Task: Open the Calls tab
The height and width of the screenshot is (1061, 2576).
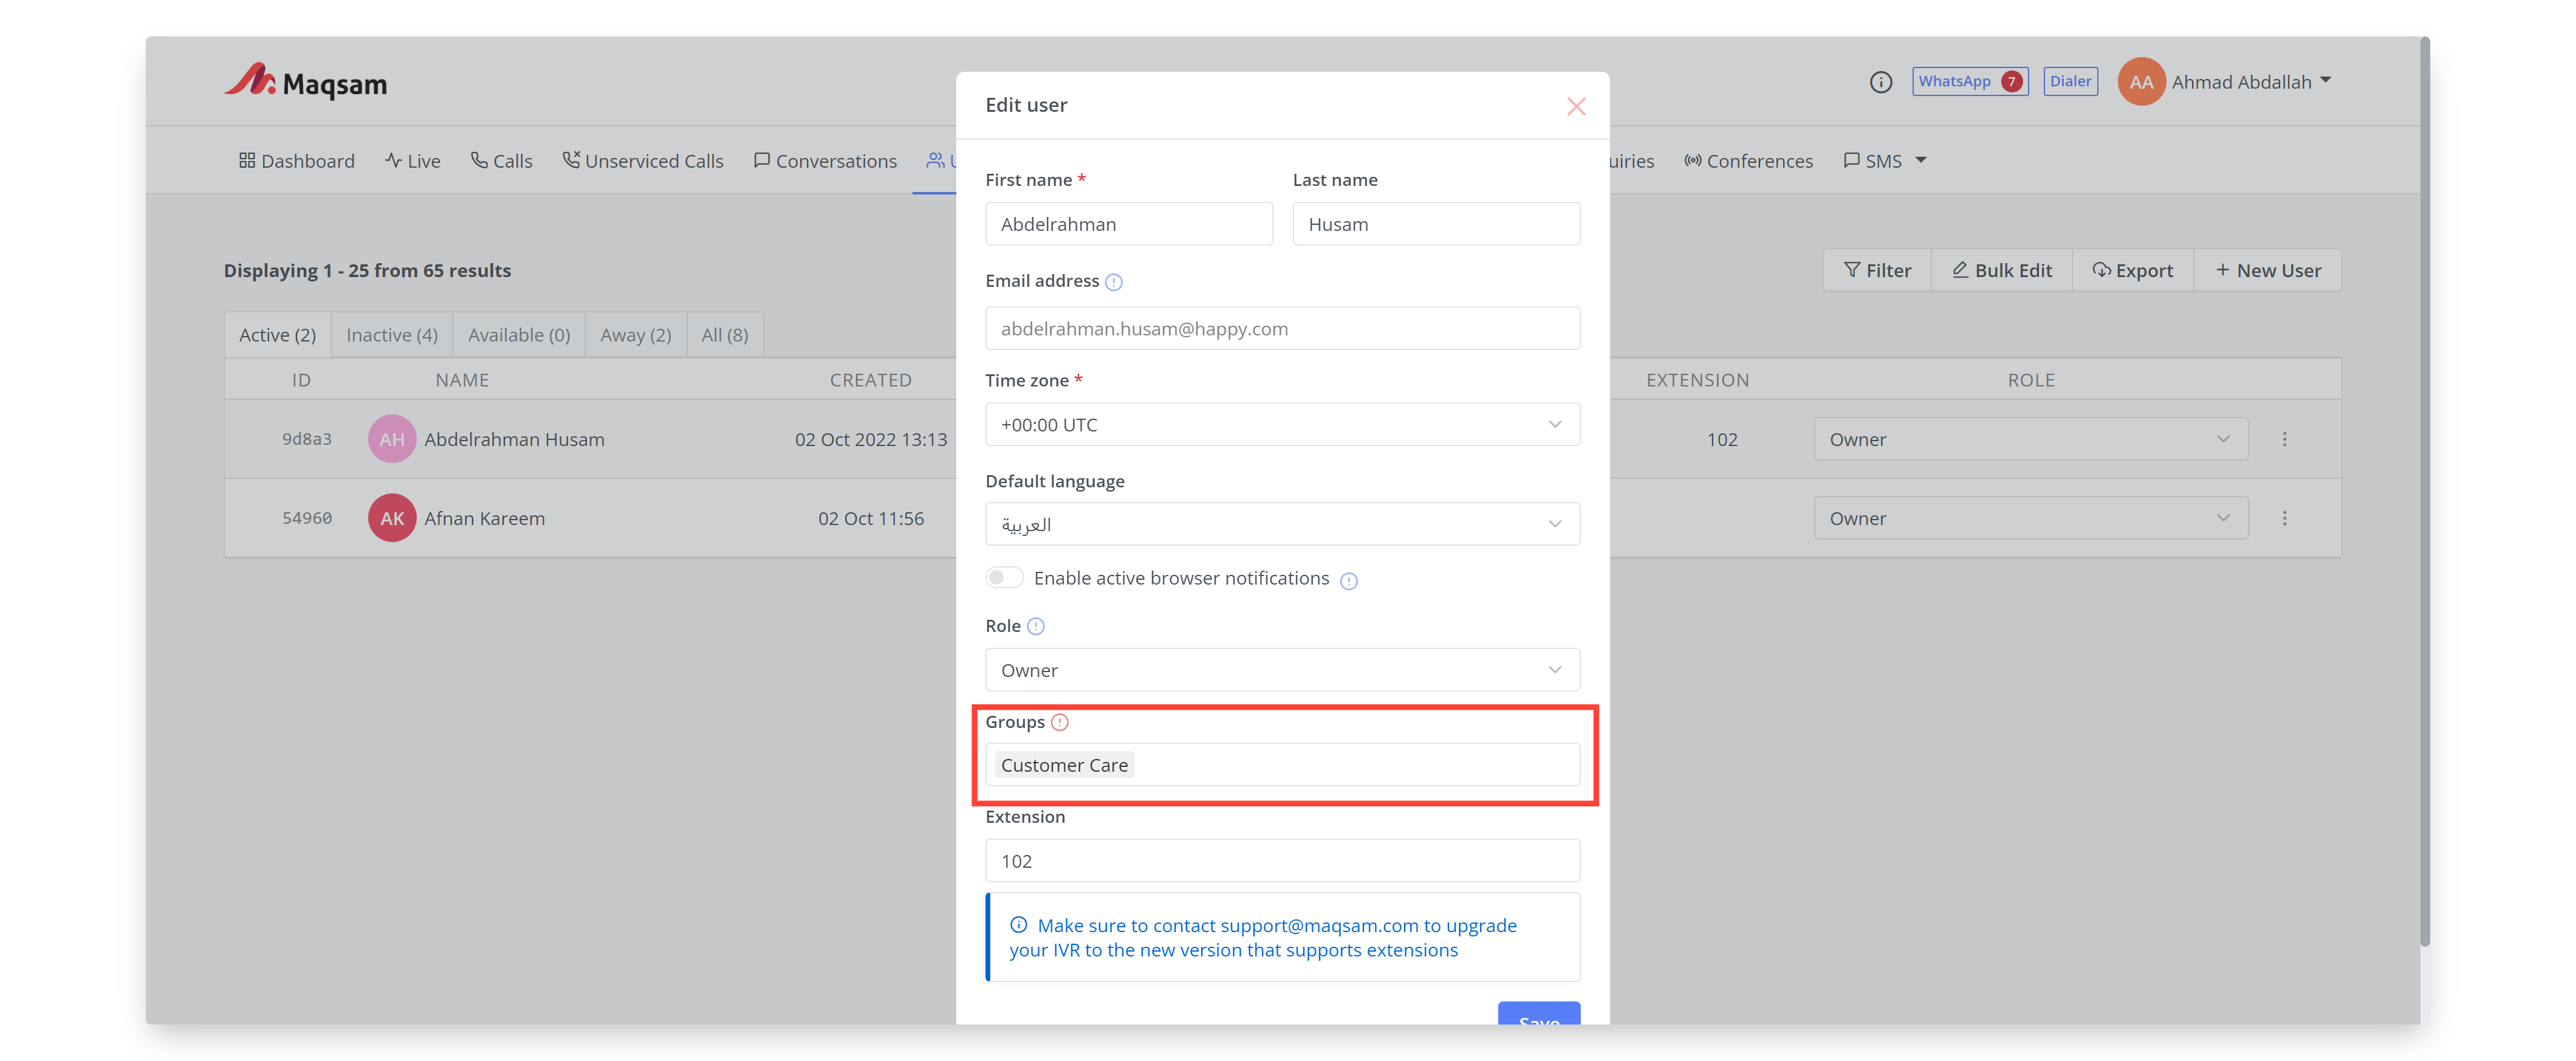Action: [502, 161]
